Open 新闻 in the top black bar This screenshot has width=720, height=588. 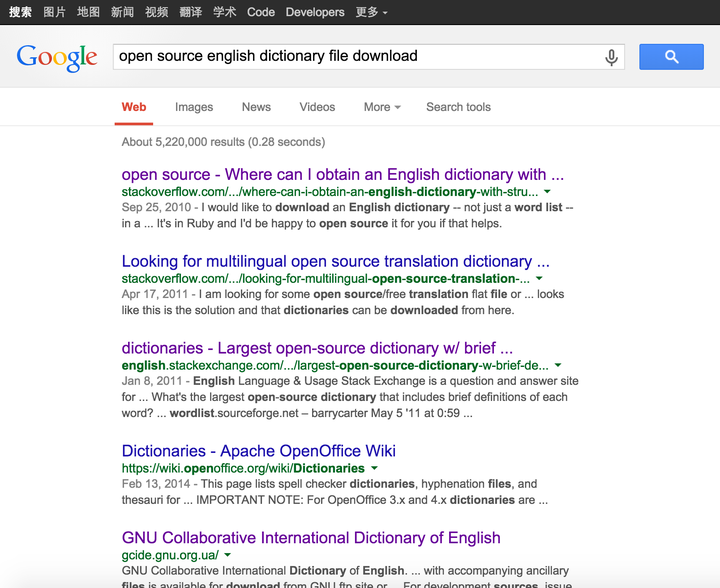click(122, 12)
